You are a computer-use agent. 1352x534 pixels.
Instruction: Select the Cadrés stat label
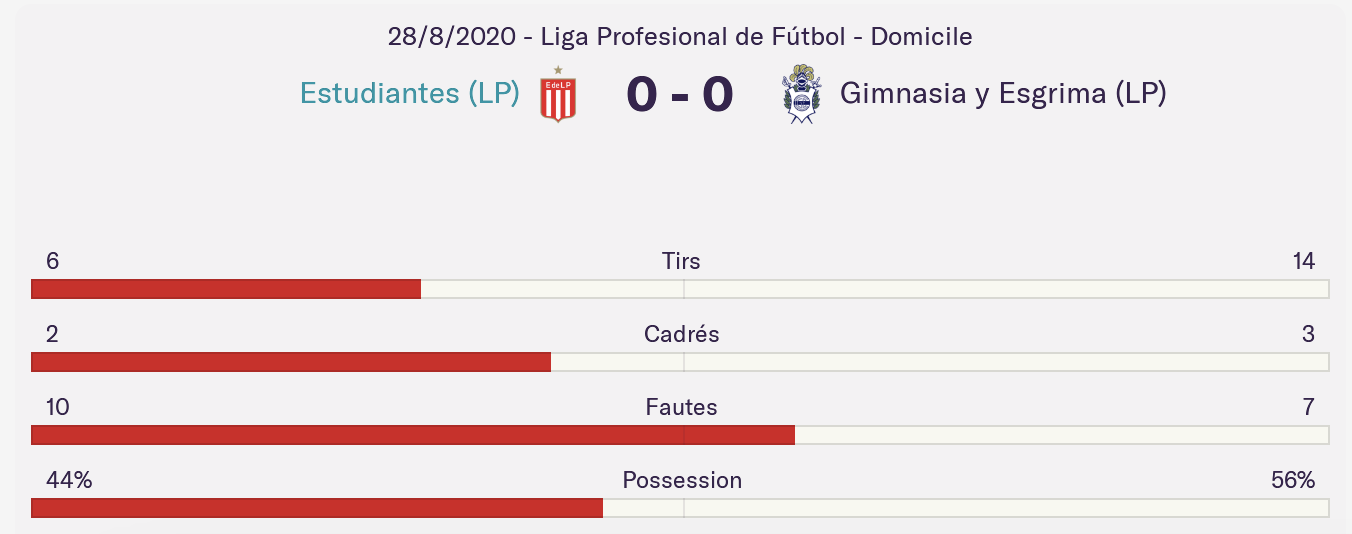681,335
